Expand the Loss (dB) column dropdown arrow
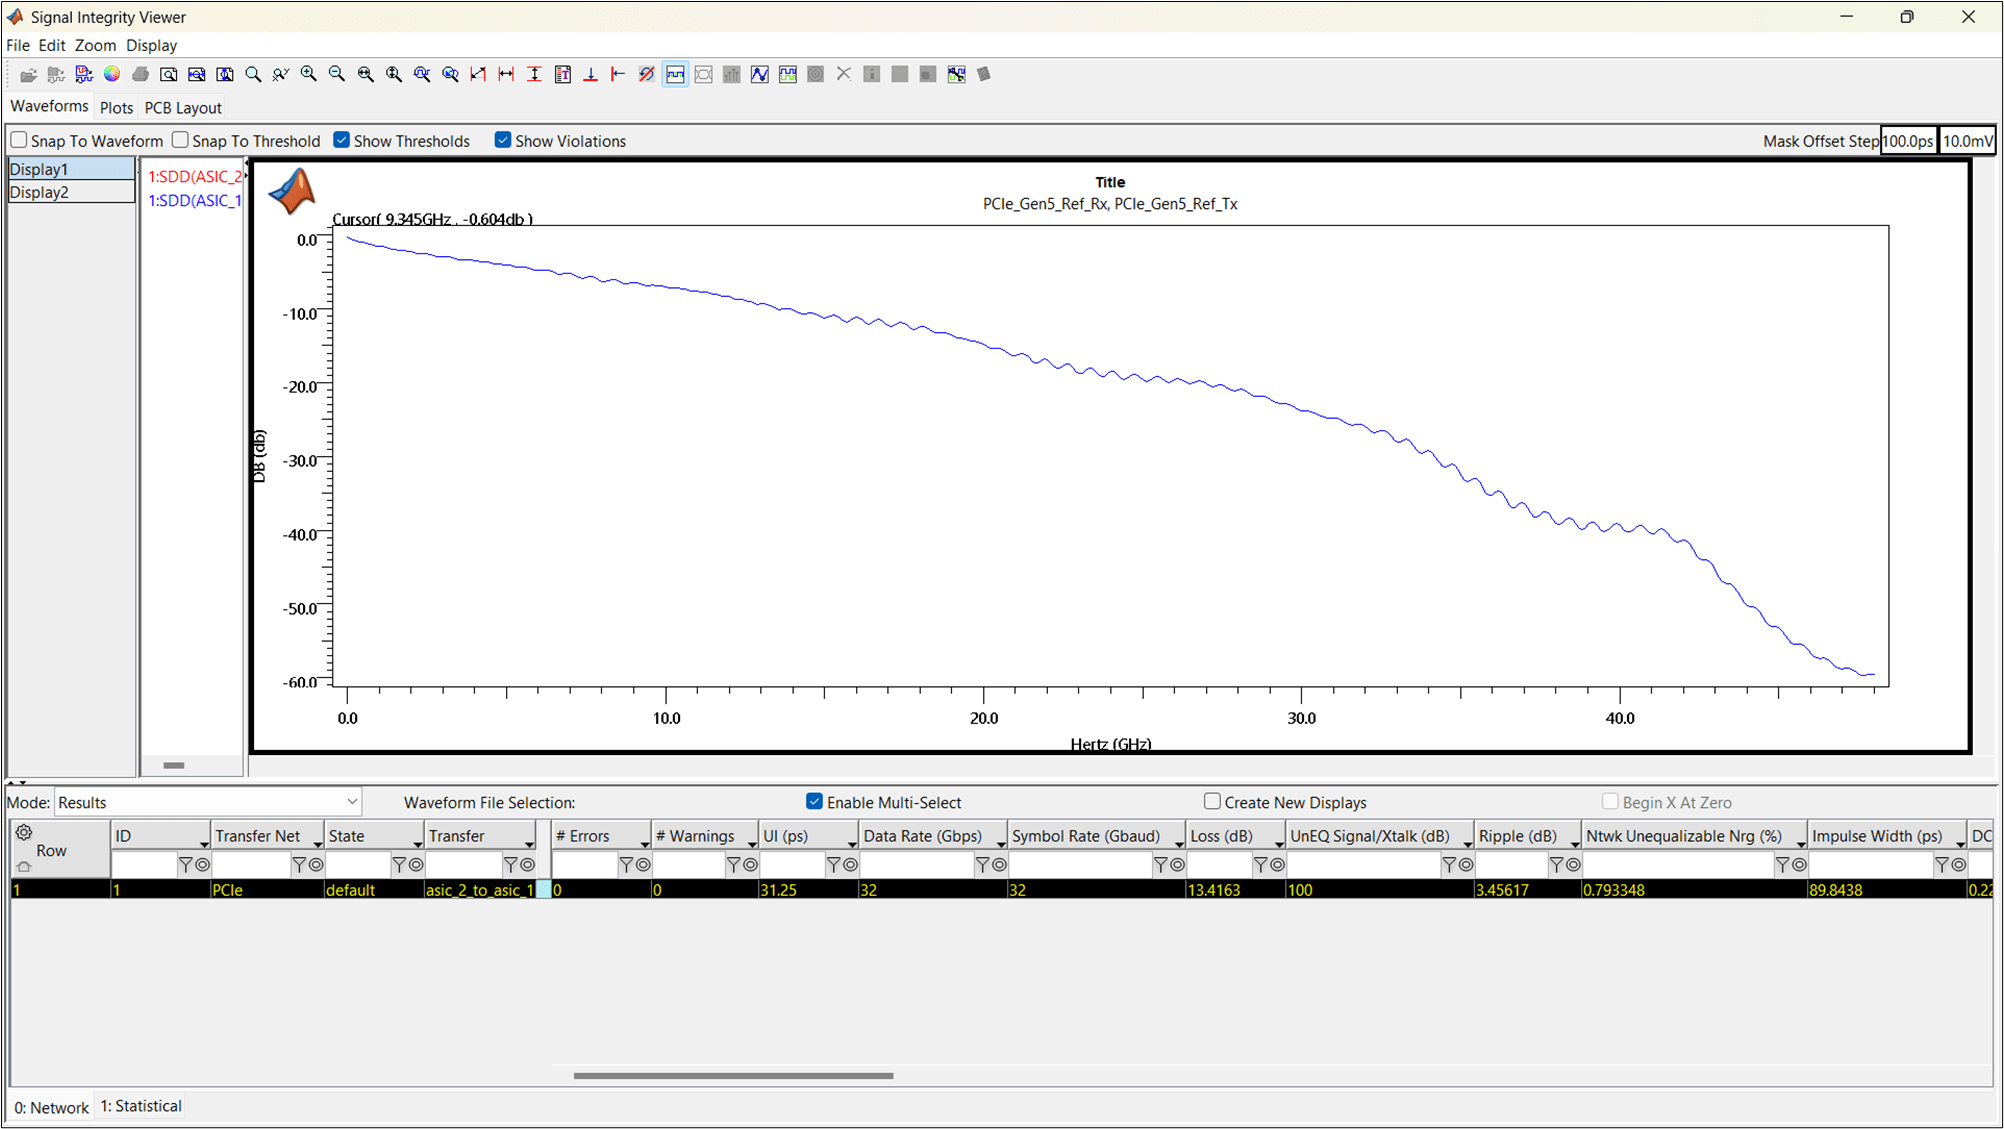Screen dimensions: 2004x1129 [x=1278, y=844]
